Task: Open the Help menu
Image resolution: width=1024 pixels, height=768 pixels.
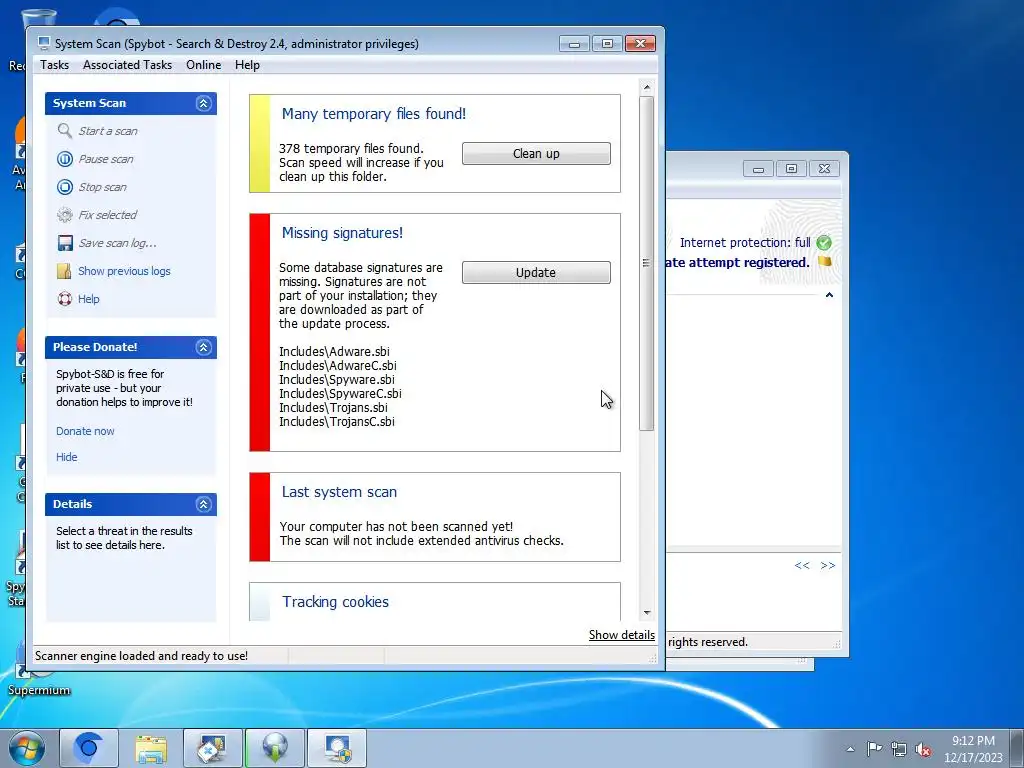Action: pyautogui.click(x=247, y=65)
